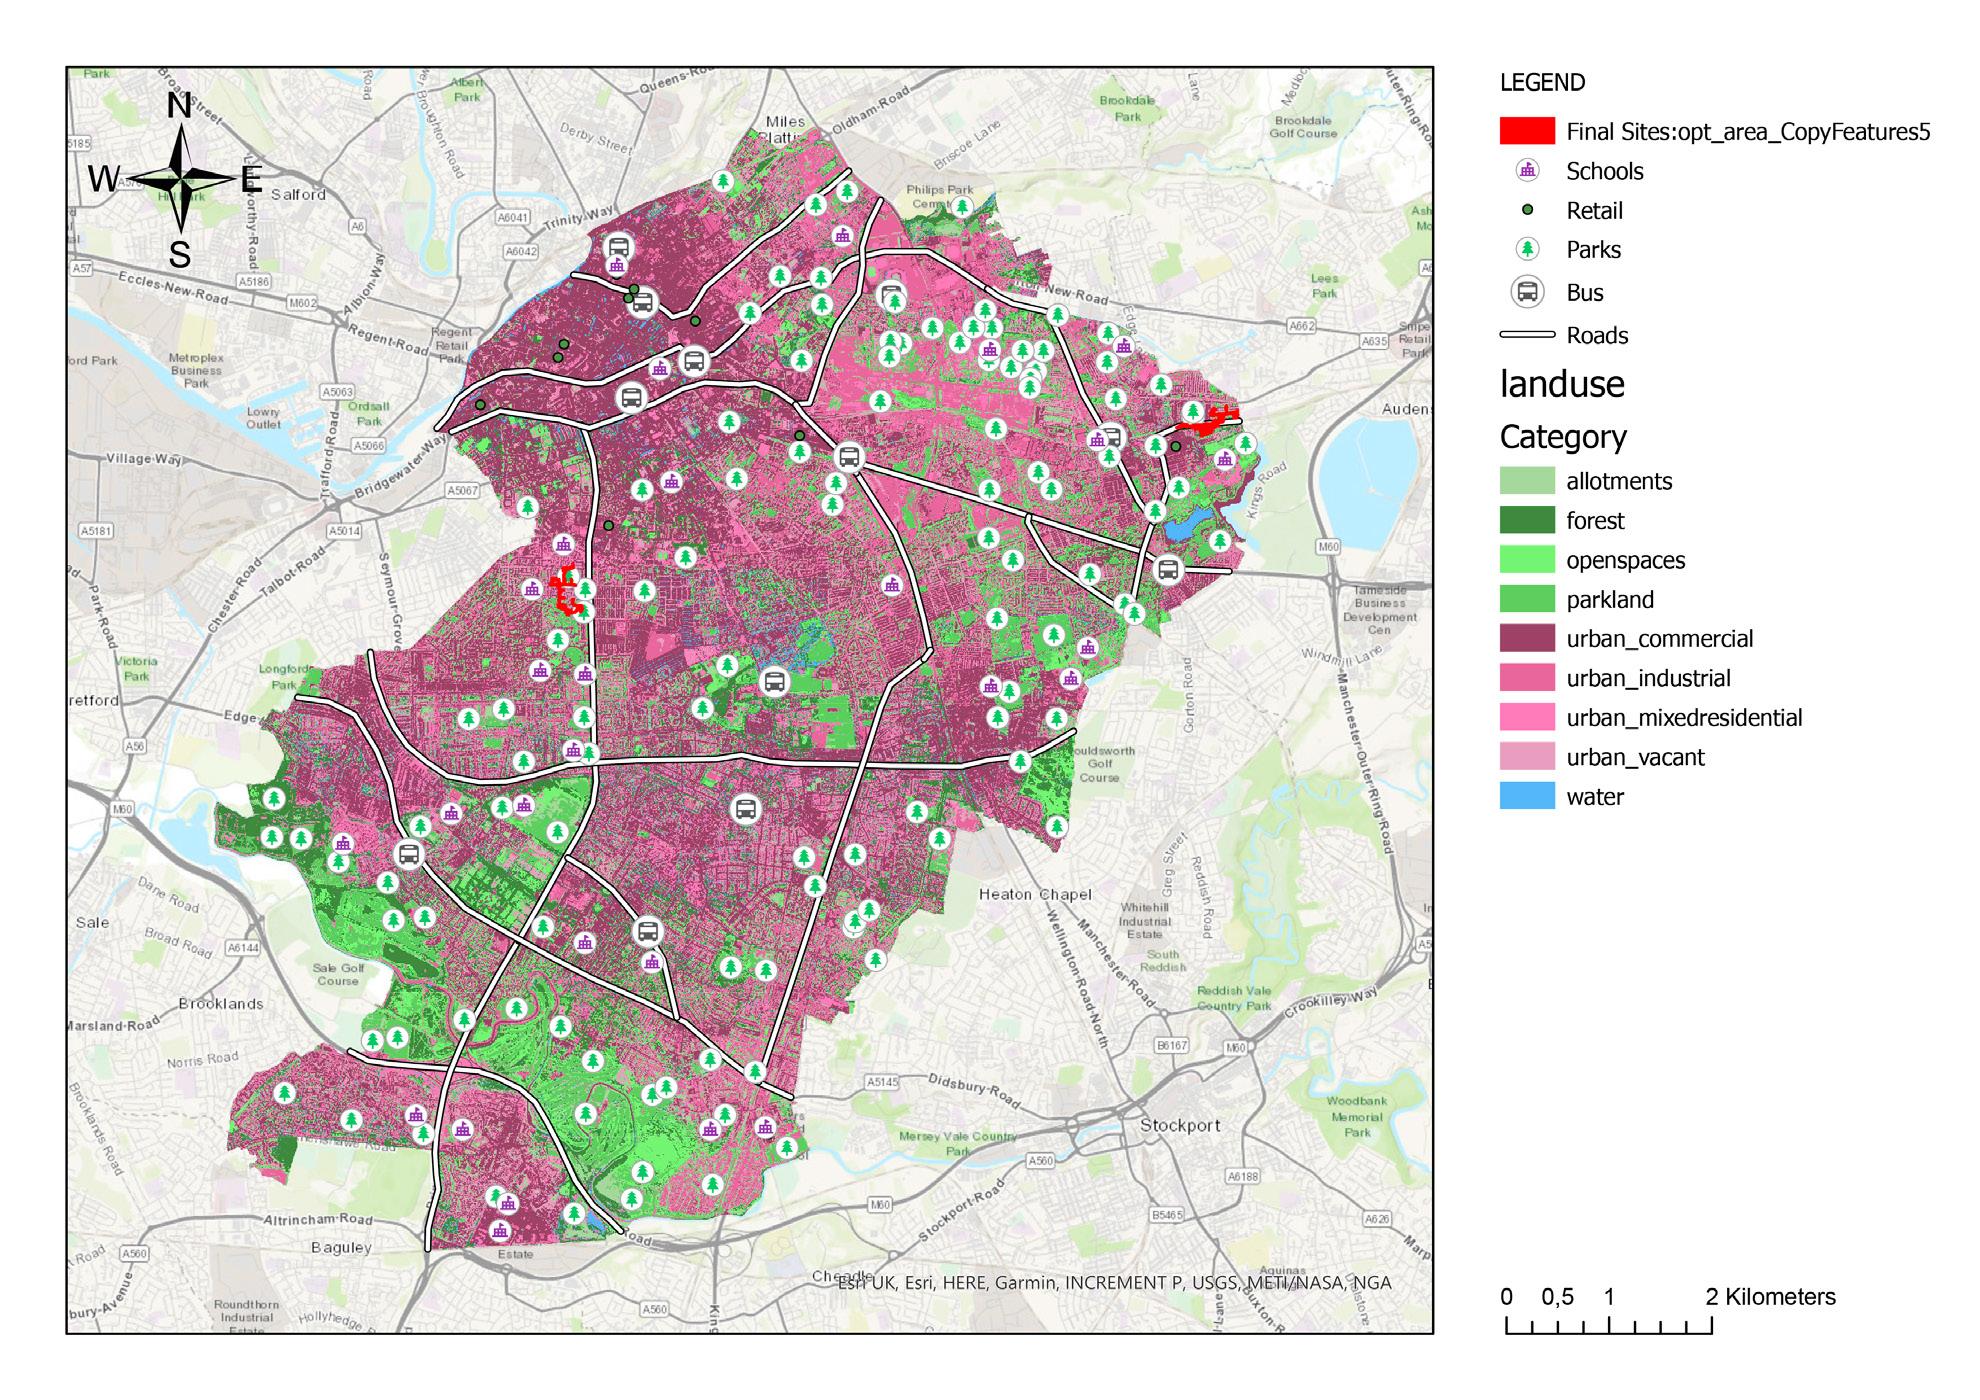Click the Salford place label on the map
Image resolution: width=1980 pixels, height=1400 pixels.
click(298, 194)
